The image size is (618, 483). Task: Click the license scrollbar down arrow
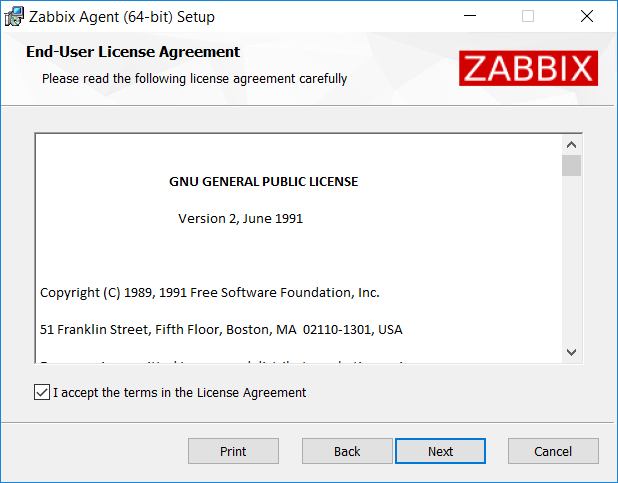tap(571, 352)
